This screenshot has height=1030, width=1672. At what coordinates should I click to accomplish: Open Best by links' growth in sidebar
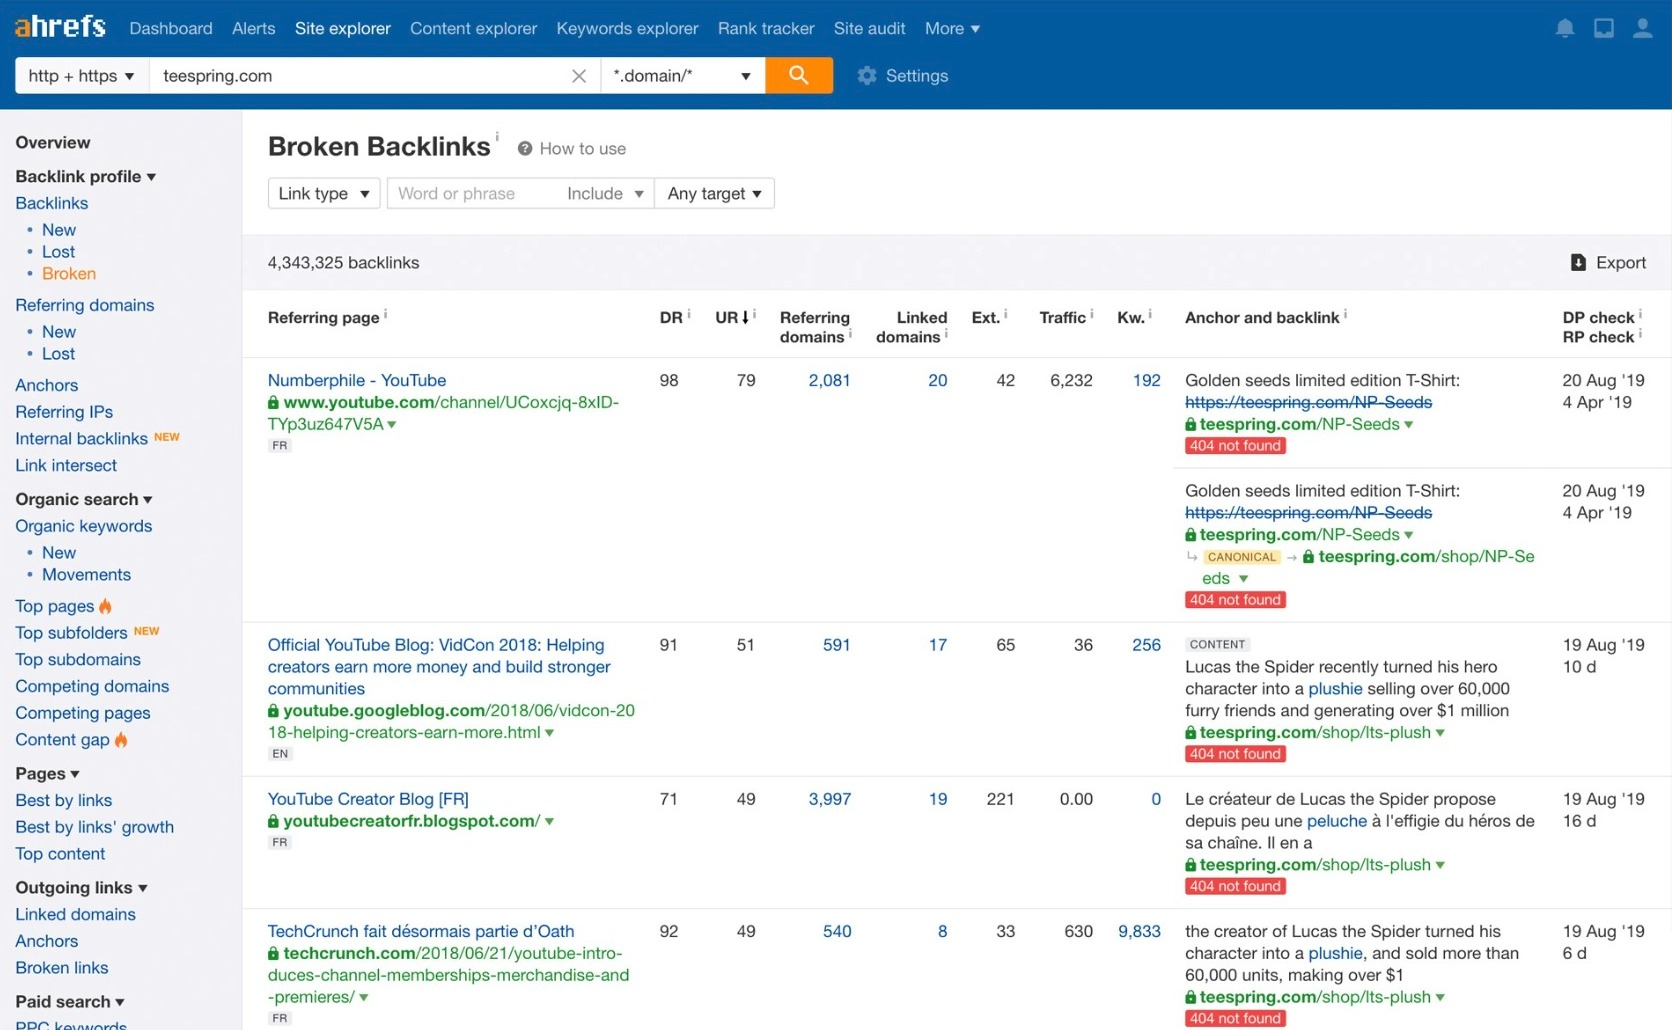pos(95,827)
